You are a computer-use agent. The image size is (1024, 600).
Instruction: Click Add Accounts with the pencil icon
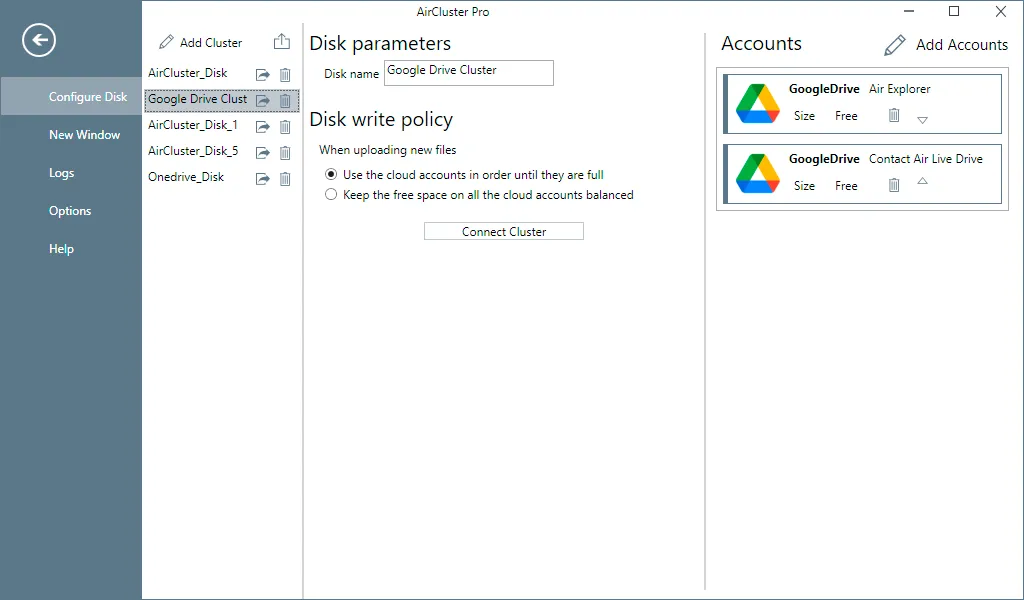(946, 44)
